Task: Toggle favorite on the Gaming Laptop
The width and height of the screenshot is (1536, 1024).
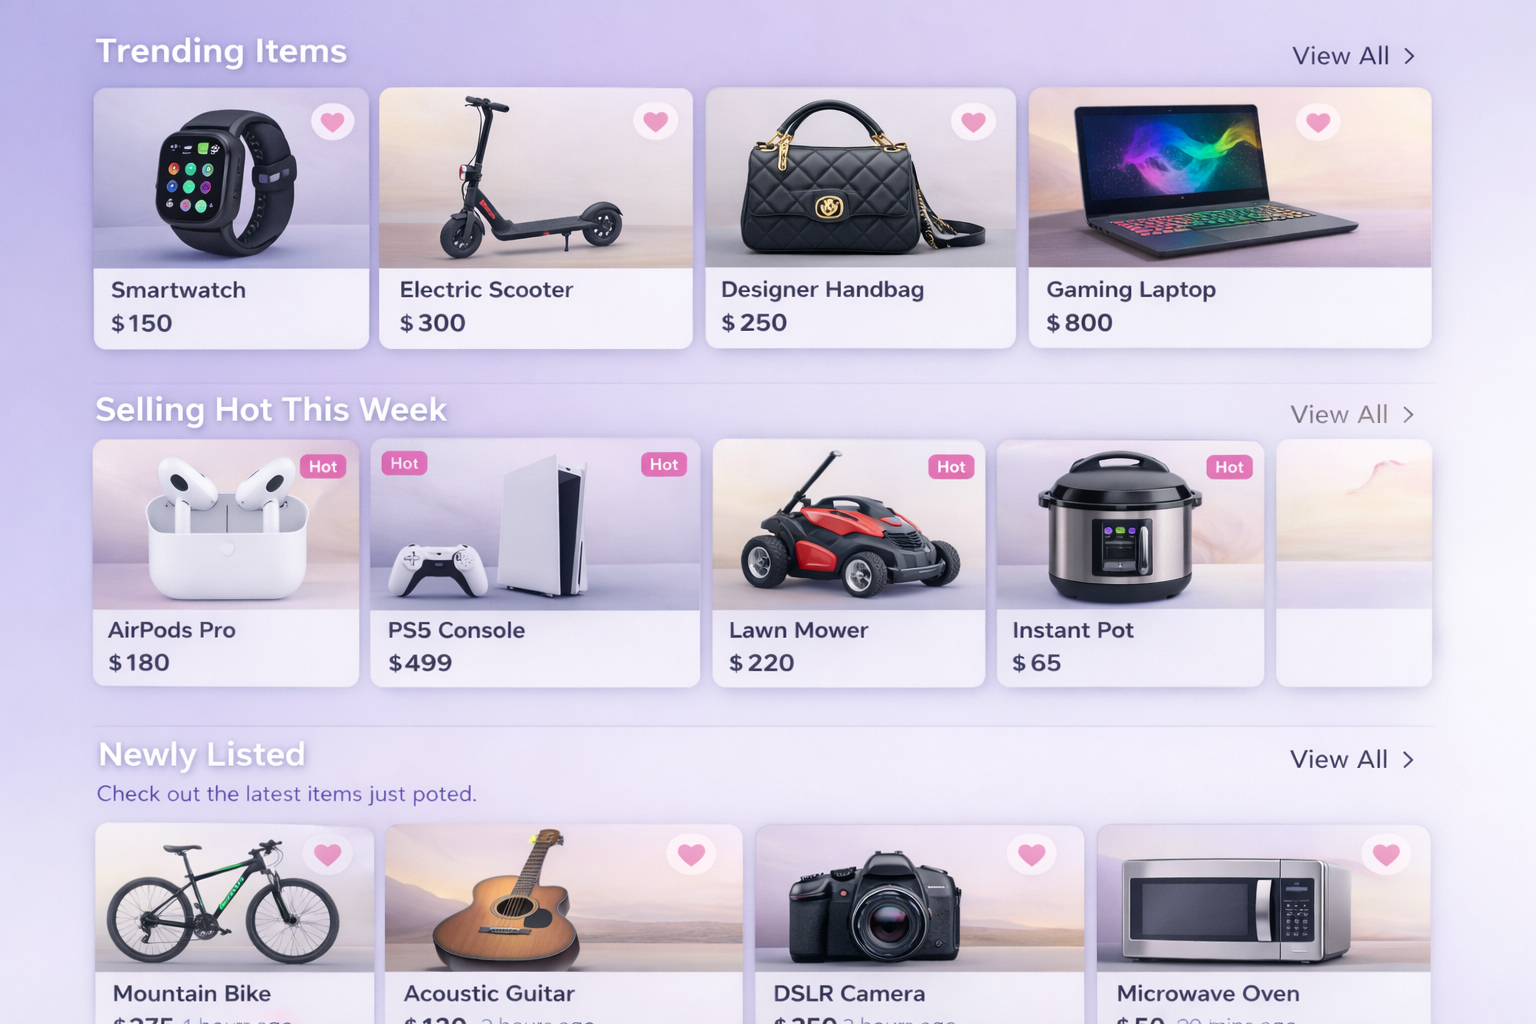Action: [1318, 122]
